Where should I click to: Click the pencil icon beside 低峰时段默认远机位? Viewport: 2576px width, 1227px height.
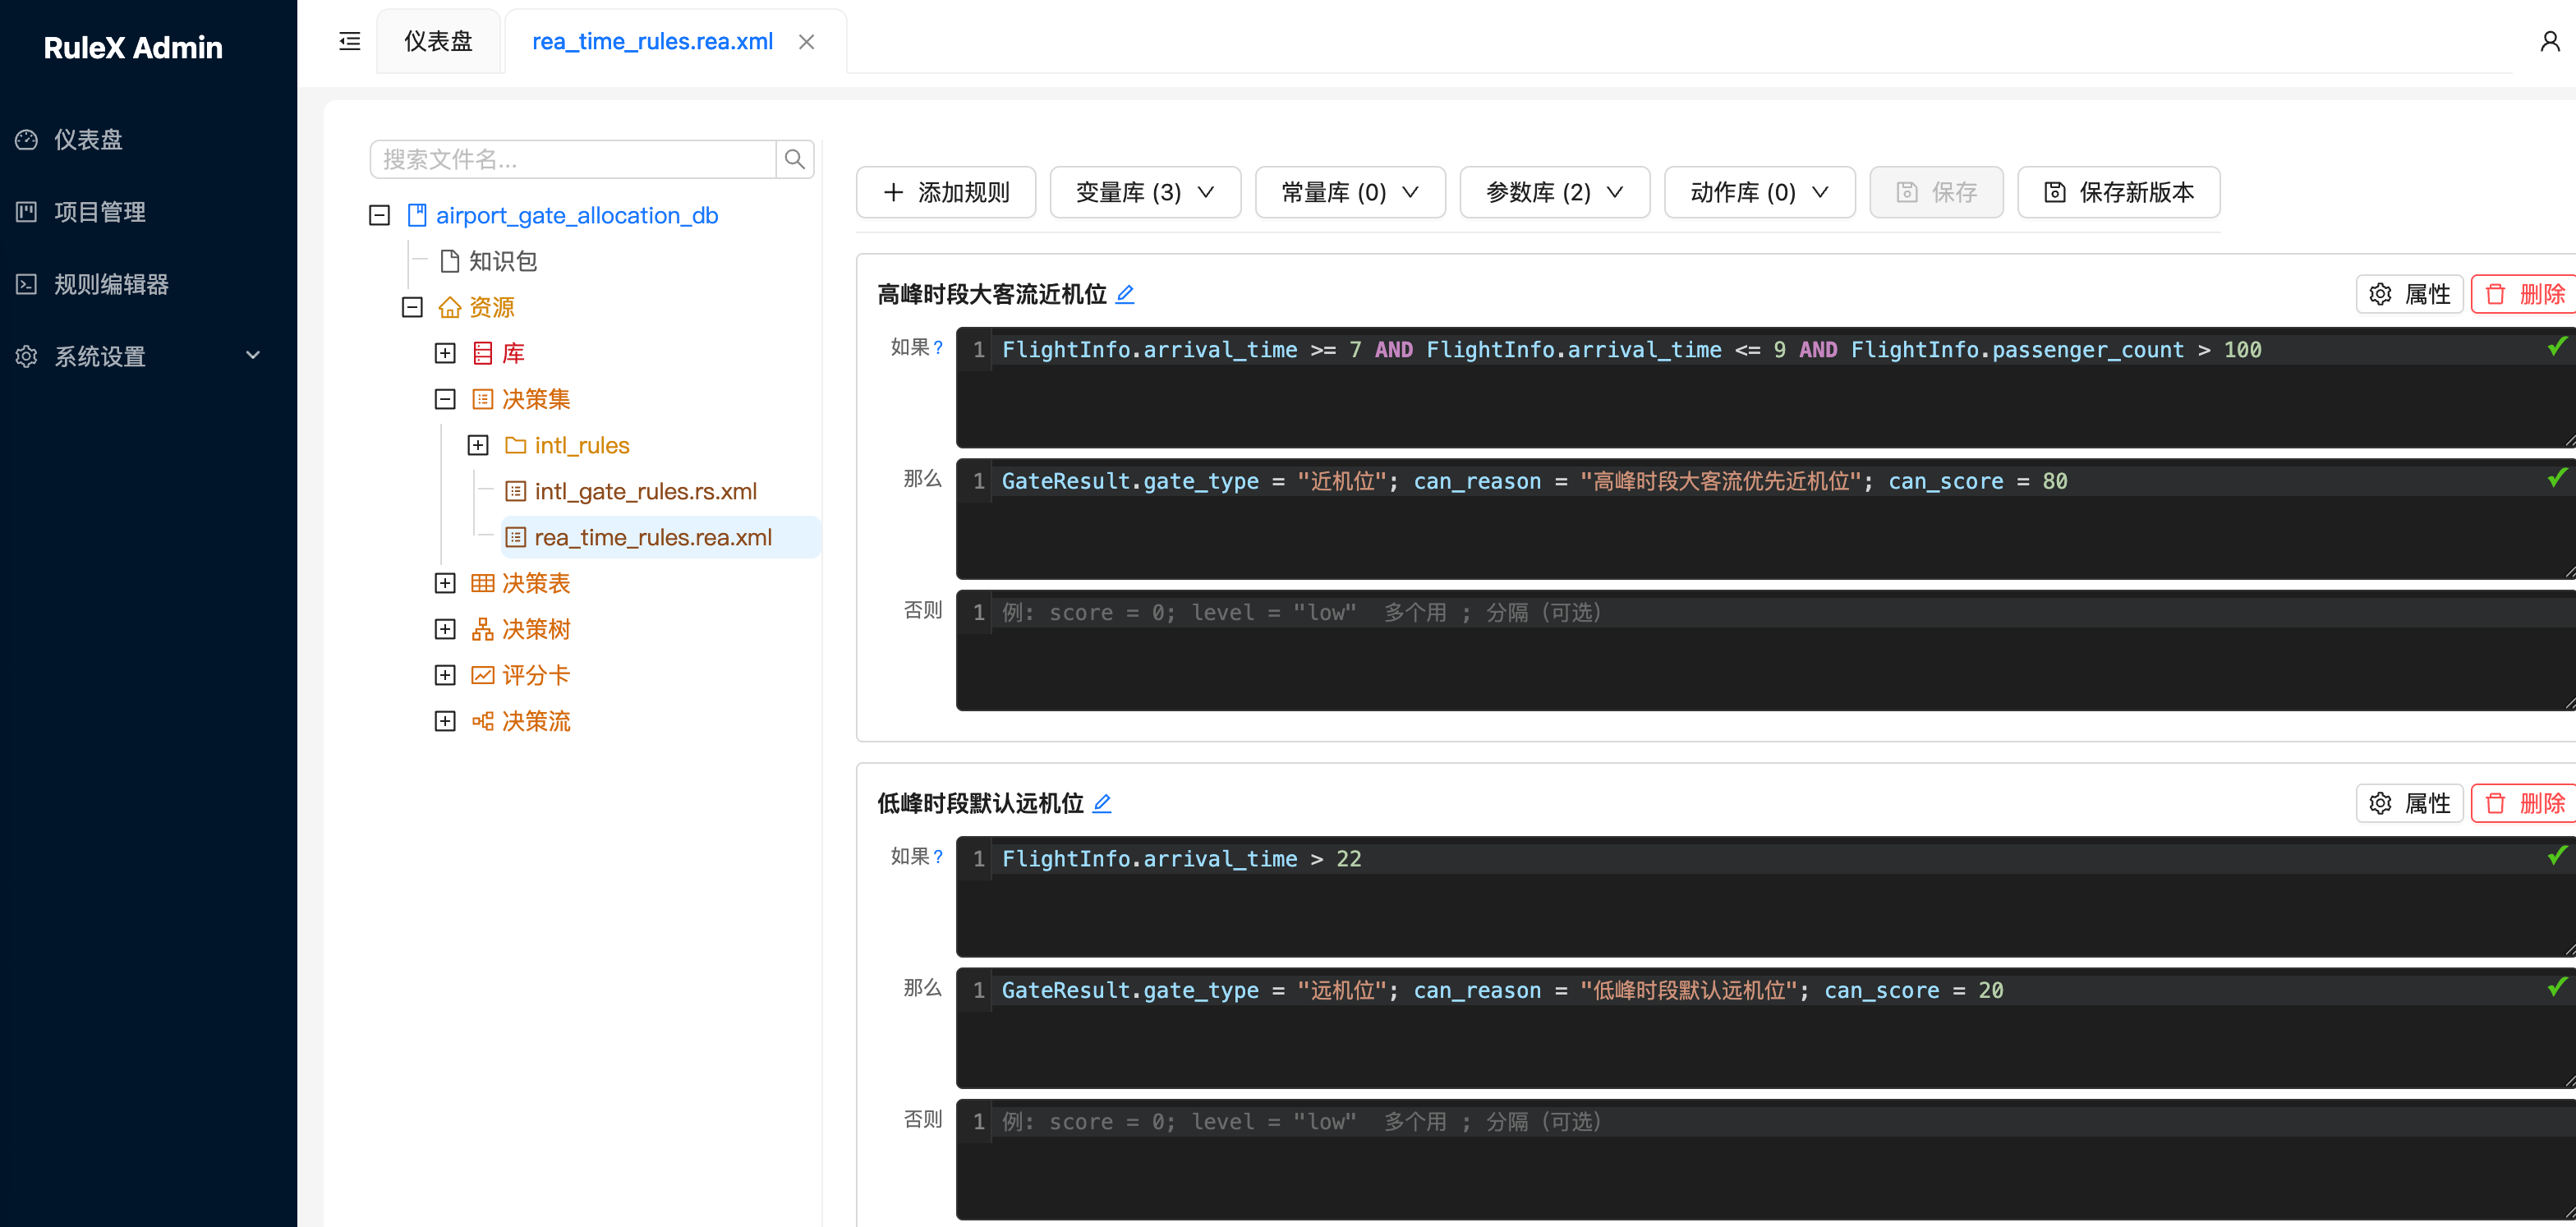pos(1103,804)
